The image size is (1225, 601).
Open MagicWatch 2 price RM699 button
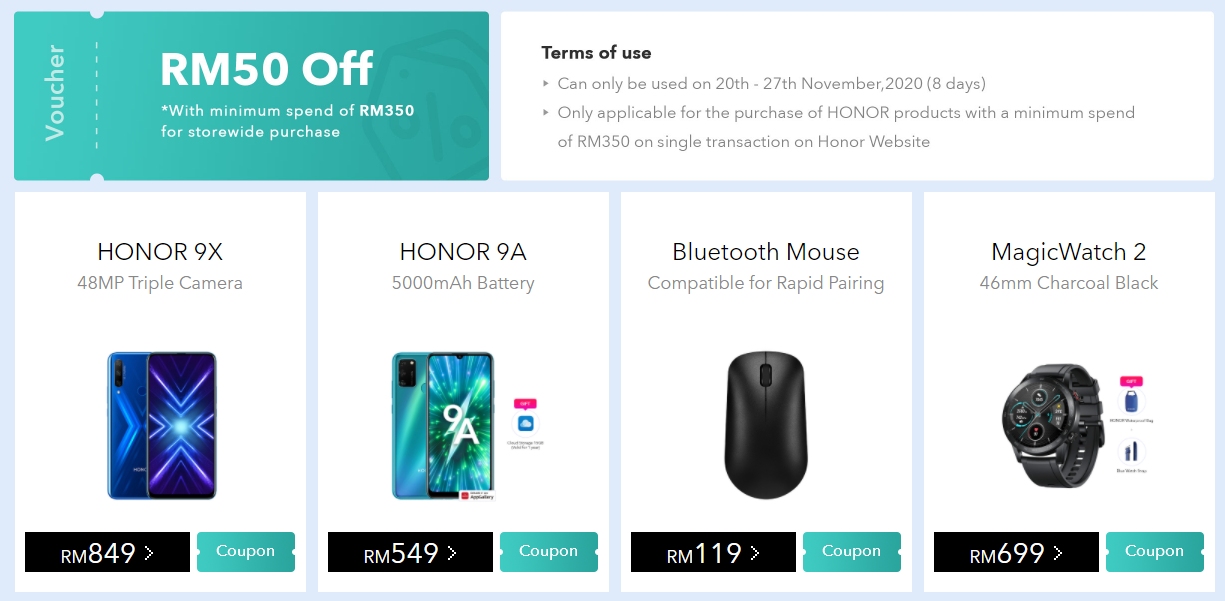1016,552
